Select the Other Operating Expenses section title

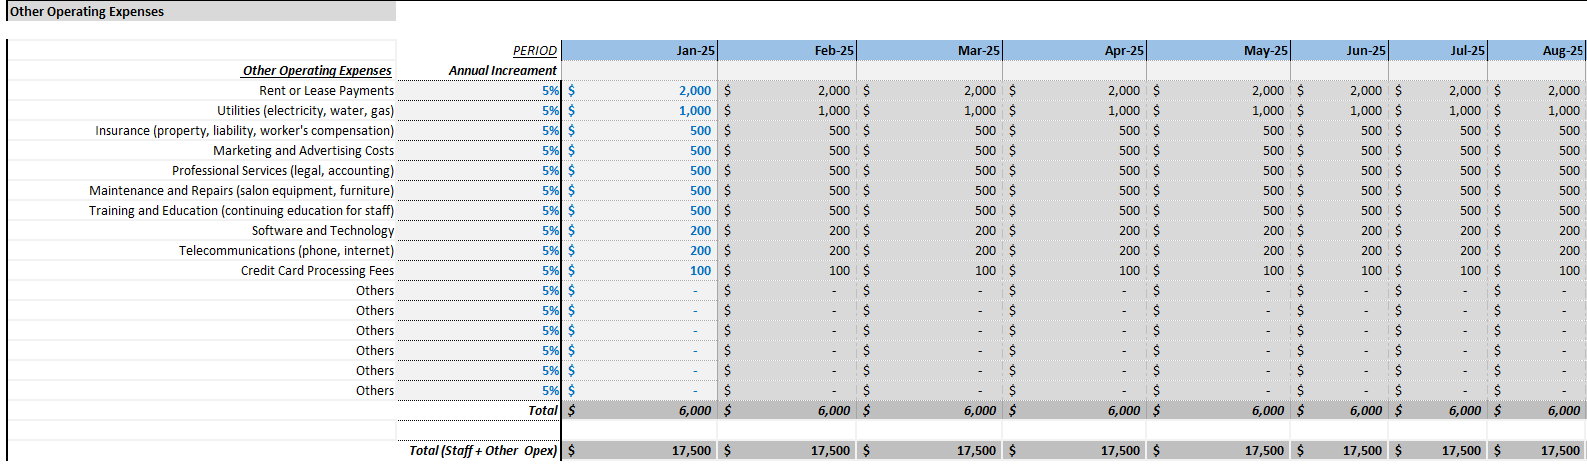point(86,12)
